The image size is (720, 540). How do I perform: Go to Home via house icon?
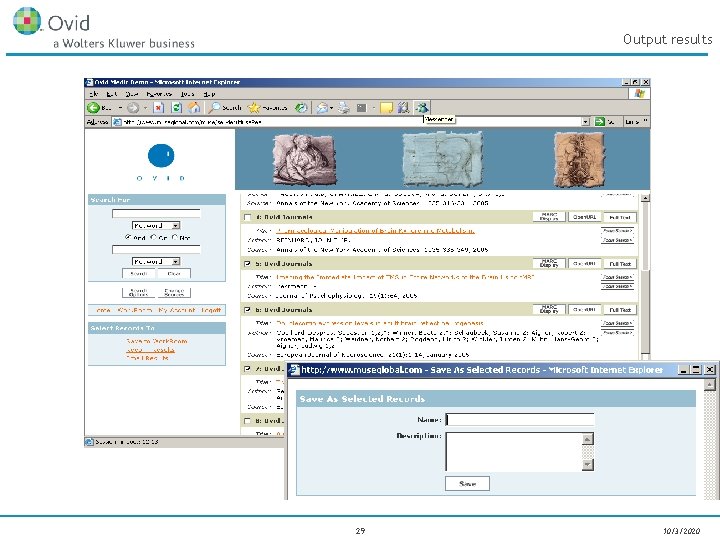pos(194,108)
